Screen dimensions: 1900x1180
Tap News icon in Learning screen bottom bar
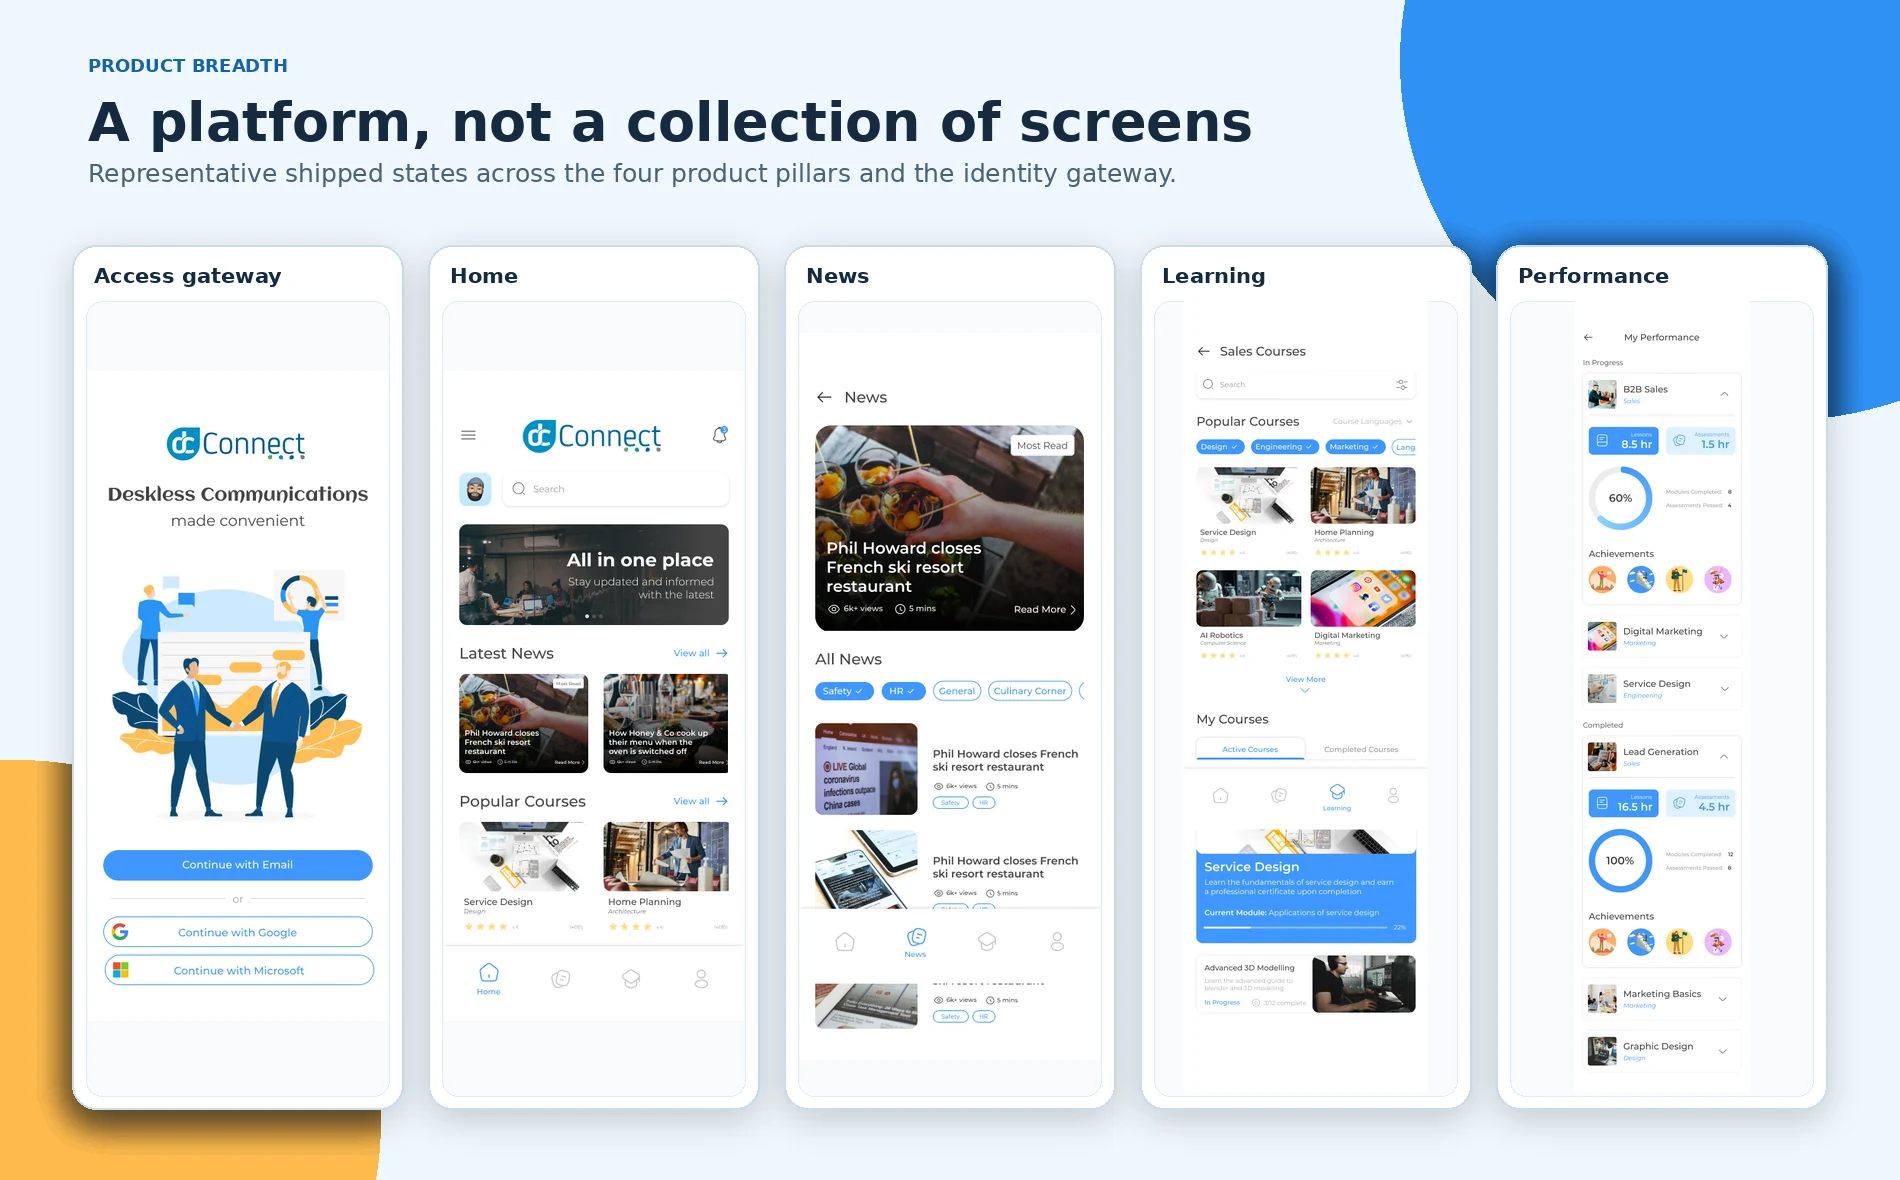pos(1279,796)
